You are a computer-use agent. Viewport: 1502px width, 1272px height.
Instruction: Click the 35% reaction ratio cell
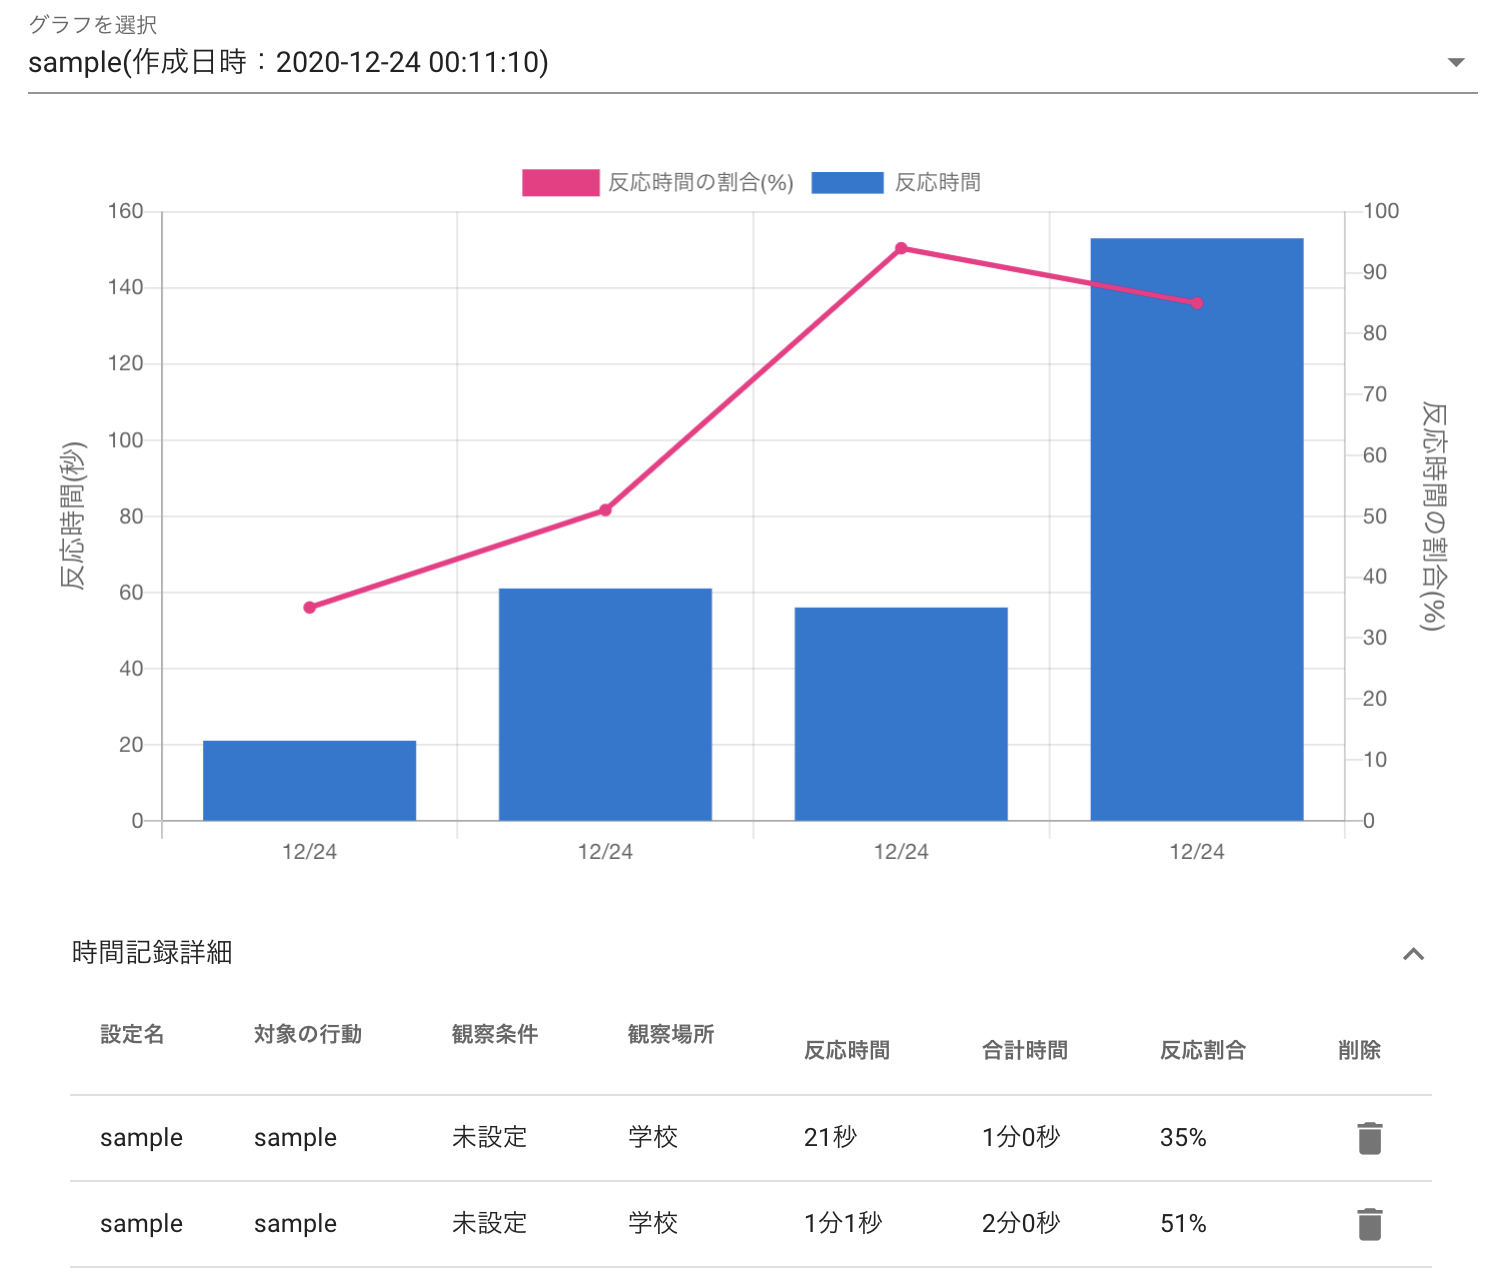tap(1183, 1137)
